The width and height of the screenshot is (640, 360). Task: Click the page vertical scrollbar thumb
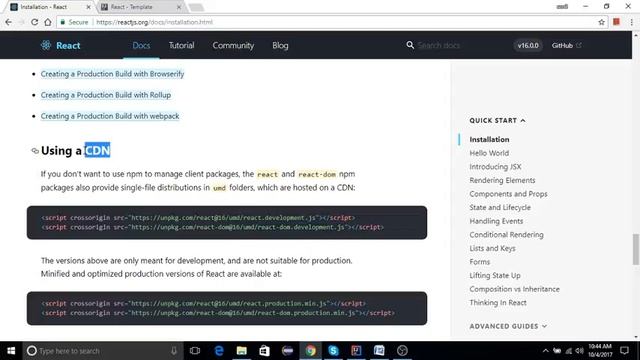[x=636, y=249]
